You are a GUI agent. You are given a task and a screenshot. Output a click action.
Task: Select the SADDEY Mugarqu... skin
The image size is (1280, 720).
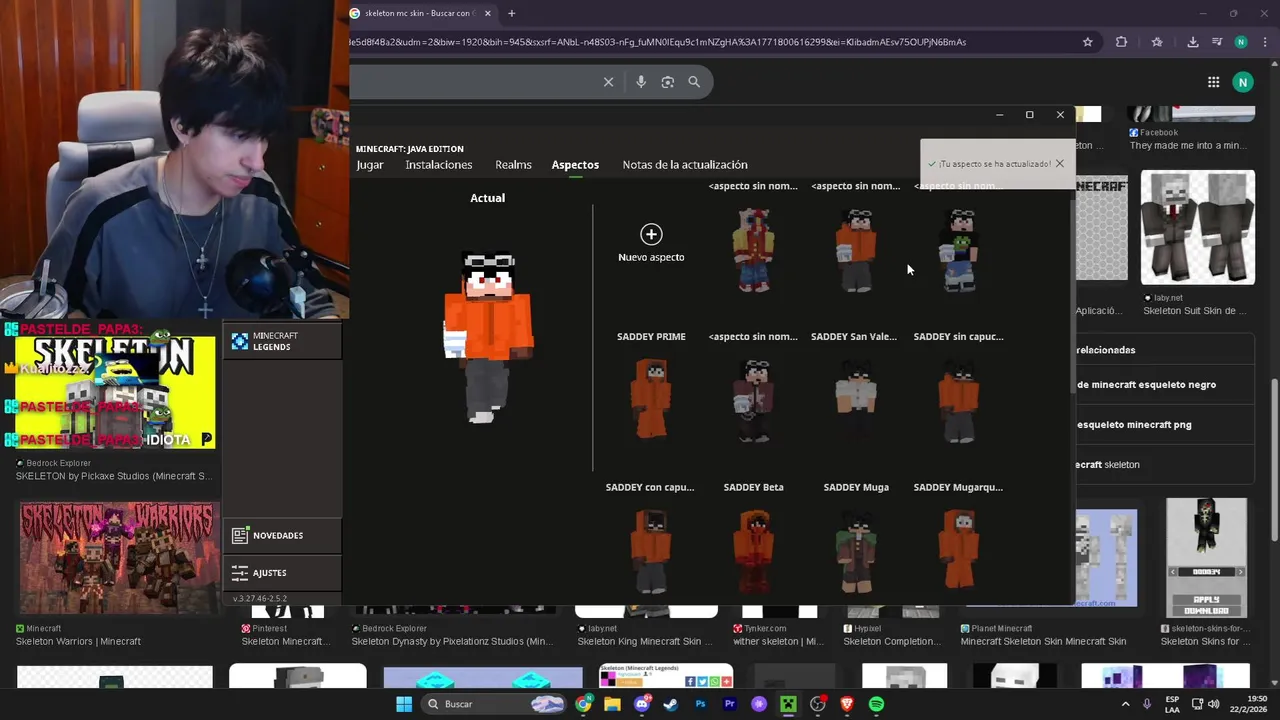pyautogui.click(x=959, y=549)
